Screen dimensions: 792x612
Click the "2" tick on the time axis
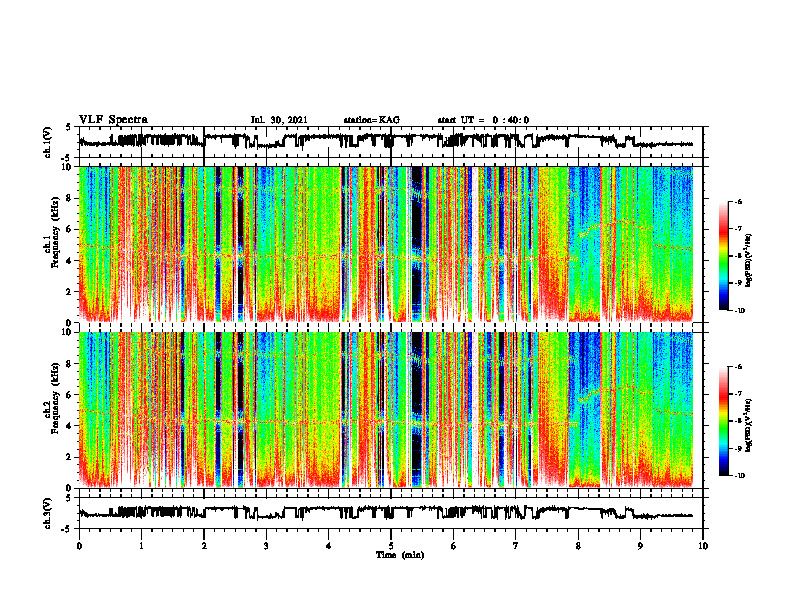pyautogui.click(x=204, y=546)
